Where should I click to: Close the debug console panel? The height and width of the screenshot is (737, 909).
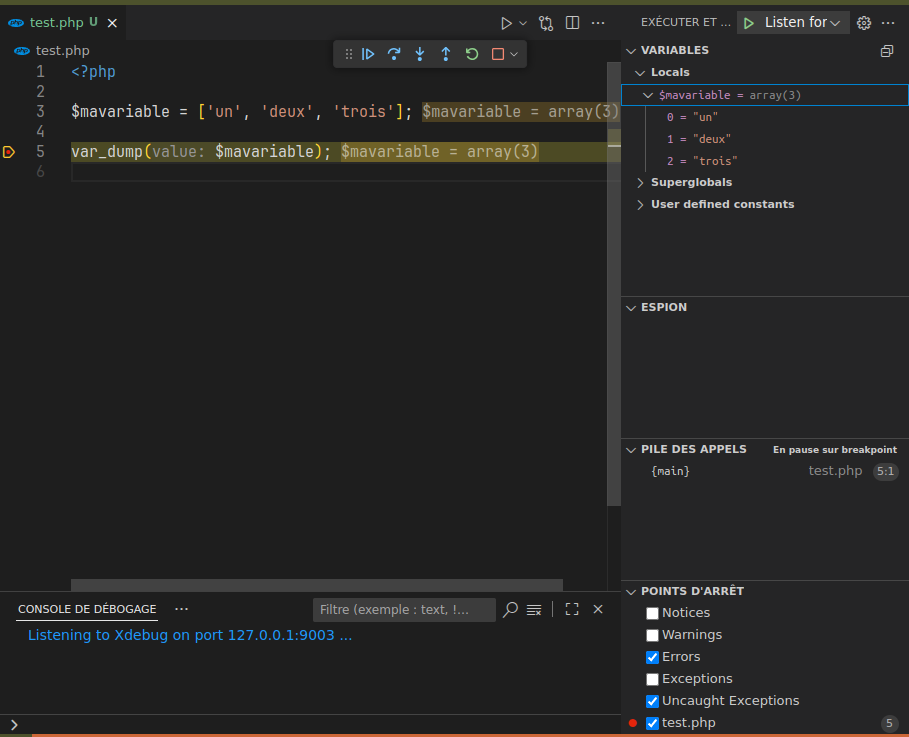598,609
